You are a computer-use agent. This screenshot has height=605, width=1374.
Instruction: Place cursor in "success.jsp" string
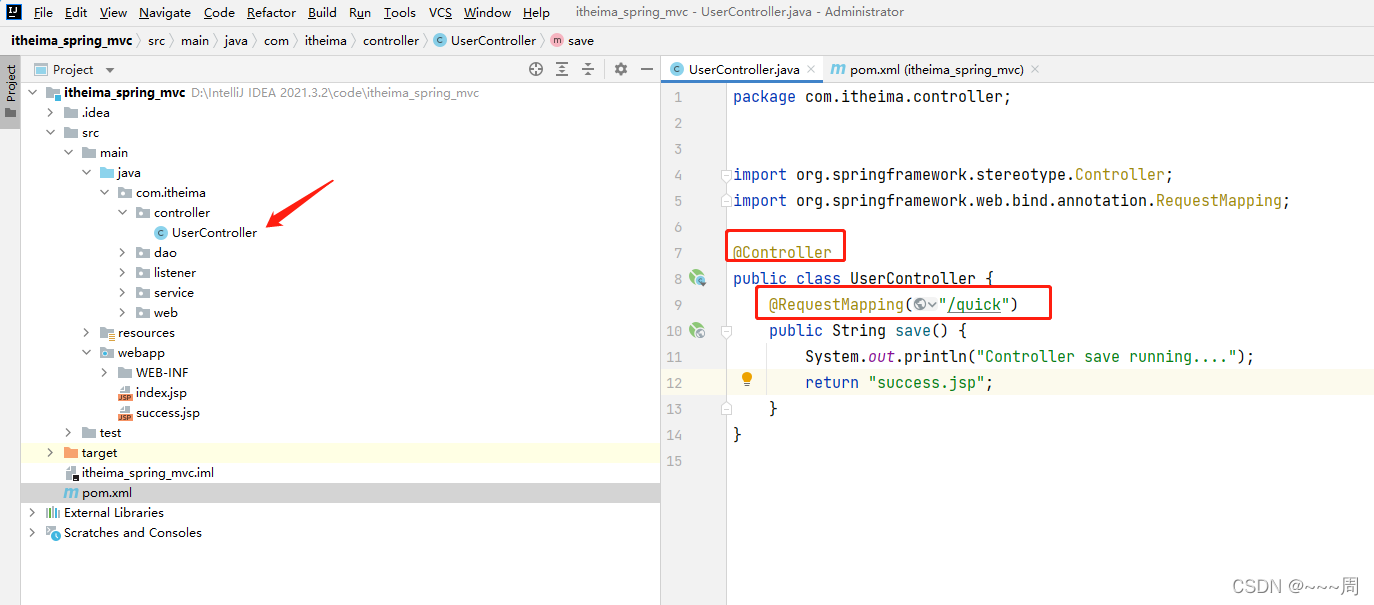(x=927, y=382)
